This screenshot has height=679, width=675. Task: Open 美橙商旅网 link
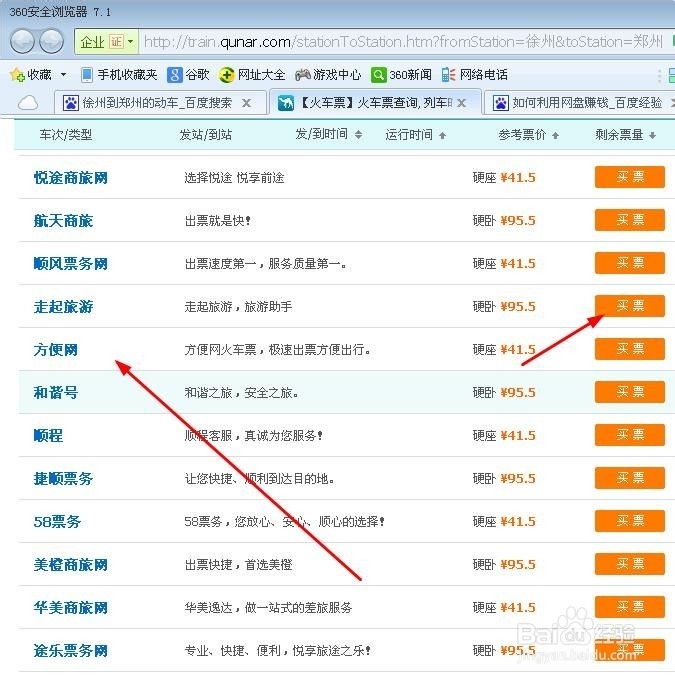click(x=71, y=565)
